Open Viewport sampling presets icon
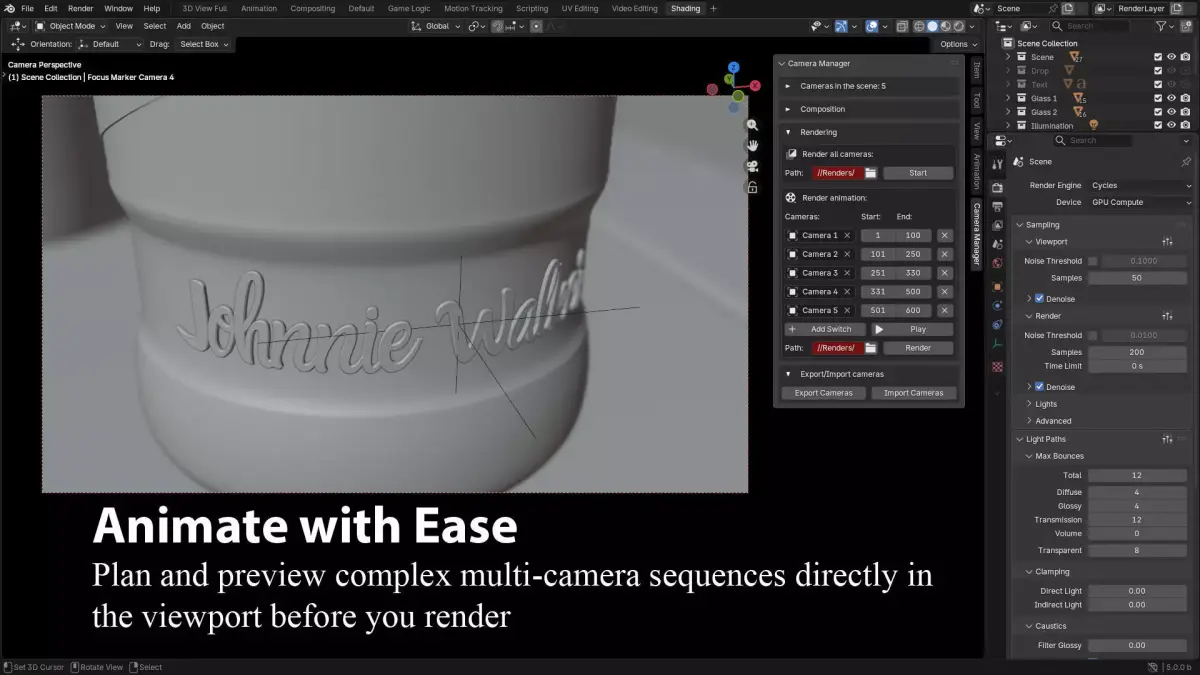This screenshot has width=1200, height=675. coord(1168,242)
